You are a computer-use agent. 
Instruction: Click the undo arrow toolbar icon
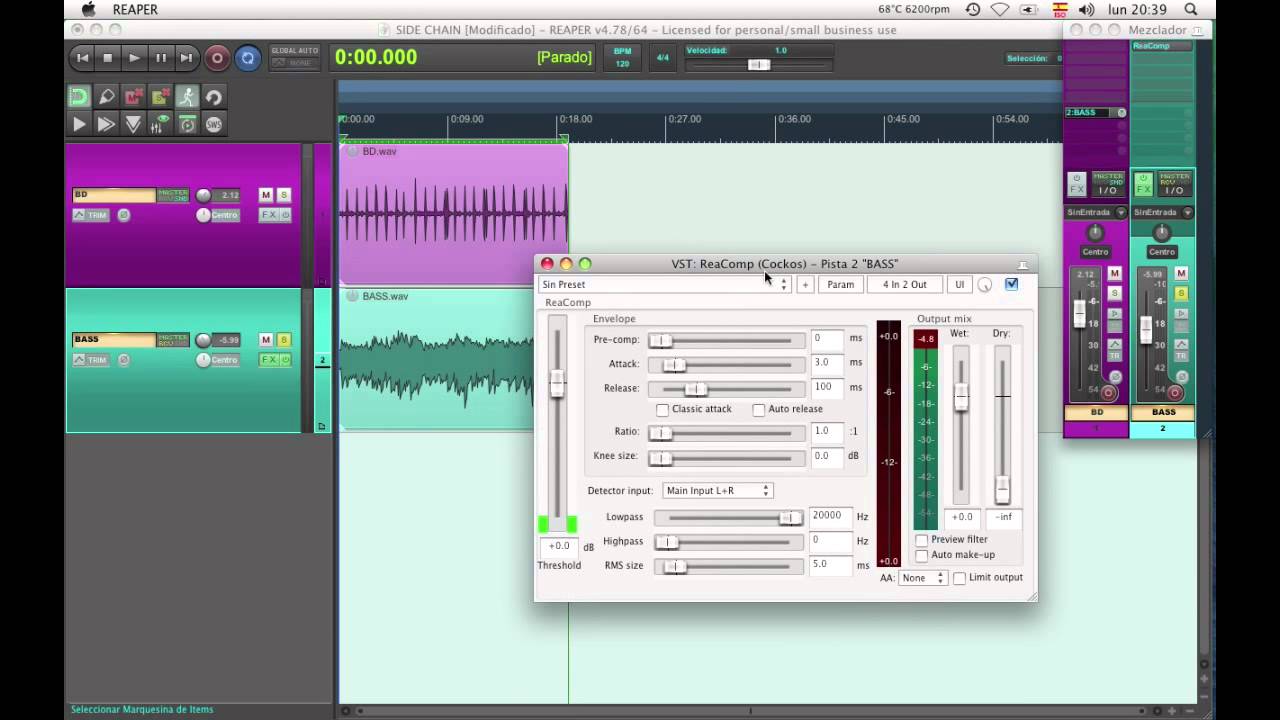pyautogui.click(x=213, y=97)
